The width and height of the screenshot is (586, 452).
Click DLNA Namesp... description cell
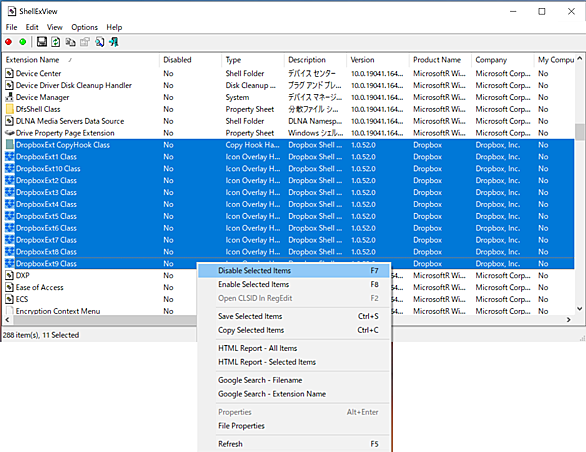(315, 121)
